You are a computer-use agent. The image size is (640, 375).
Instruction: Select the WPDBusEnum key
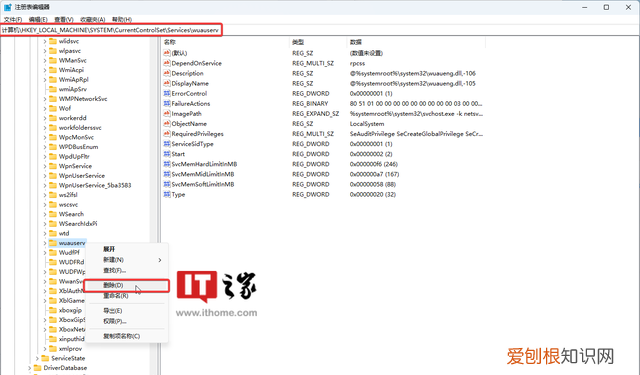coord(78,147)
